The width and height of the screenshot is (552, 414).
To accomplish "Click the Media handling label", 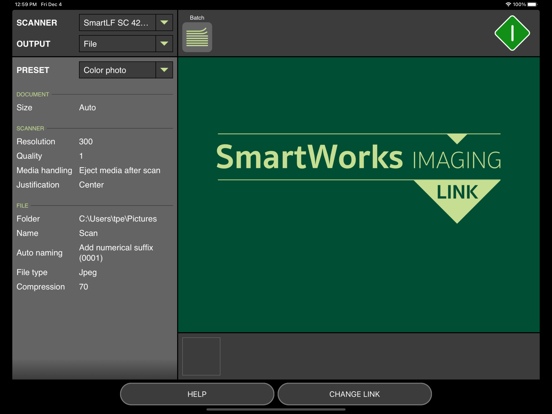I will tap(44, 170).
